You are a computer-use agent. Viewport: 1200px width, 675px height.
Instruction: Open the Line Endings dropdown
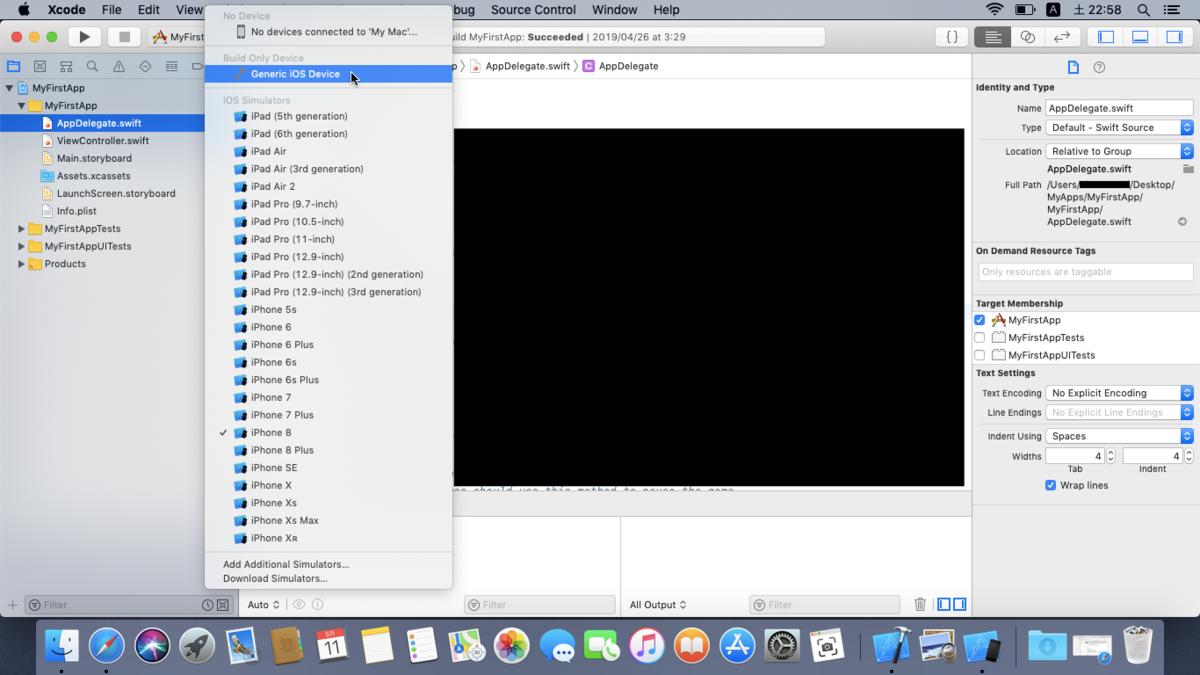pyautogui.click(x=1119, y=412)
